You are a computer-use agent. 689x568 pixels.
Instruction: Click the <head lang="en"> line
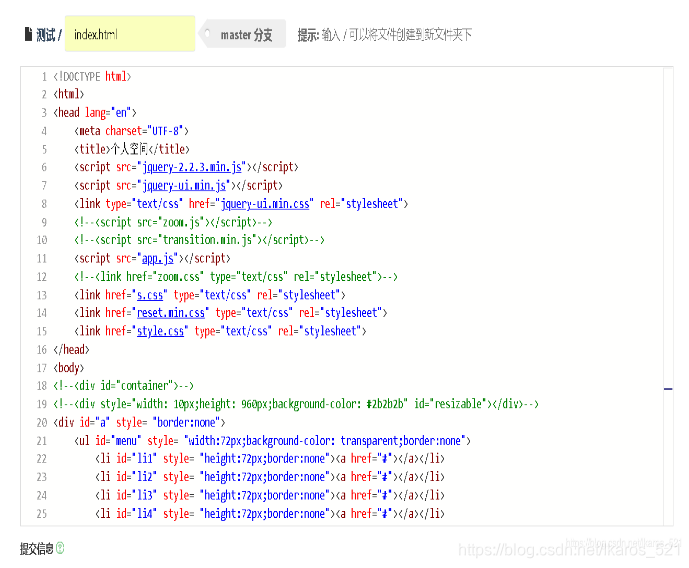click(95, 113)
